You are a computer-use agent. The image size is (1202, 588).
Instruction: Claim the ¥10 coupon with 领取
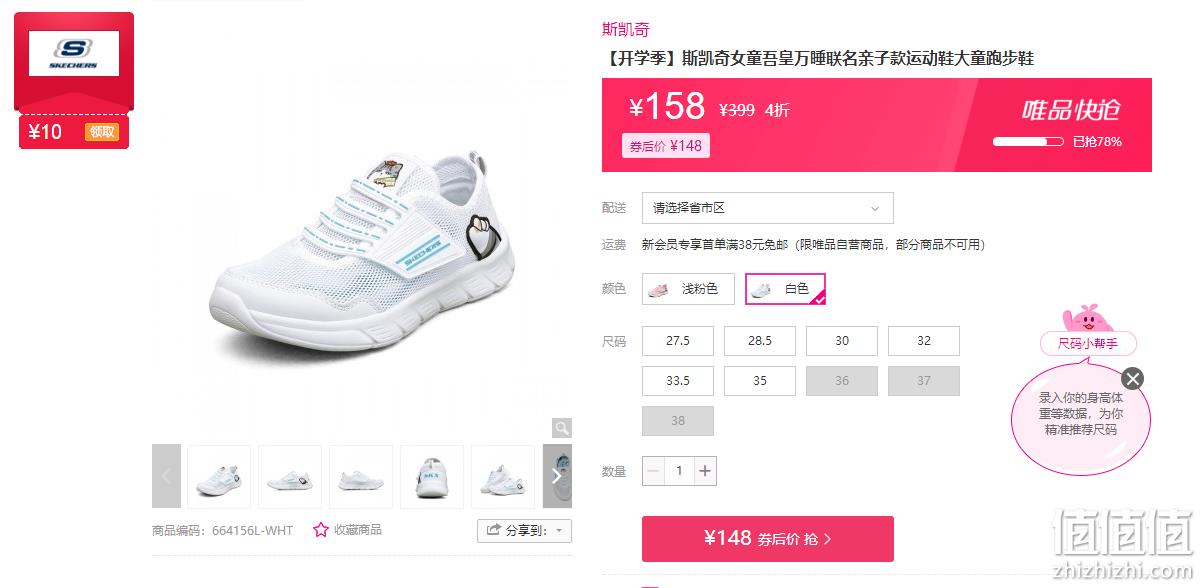click(x=102, y=132)
